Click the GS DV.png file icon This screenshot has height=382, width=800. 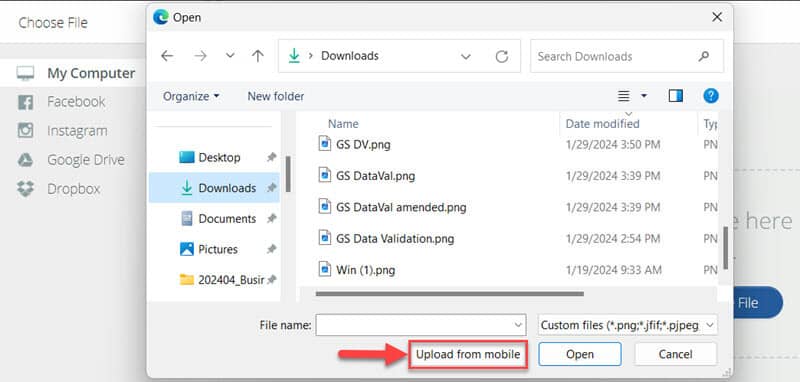click(x=325, y=144)
